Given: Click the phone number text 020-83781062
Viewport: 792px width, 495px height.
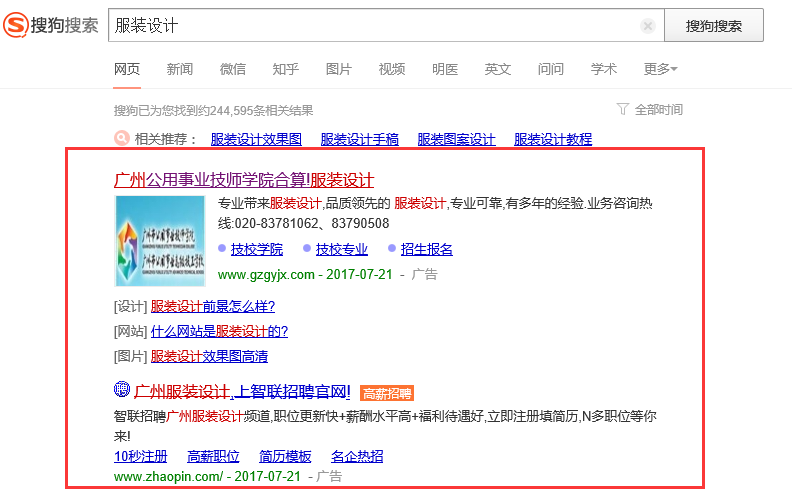Looking at the screenshot, I should pos(277,223).
